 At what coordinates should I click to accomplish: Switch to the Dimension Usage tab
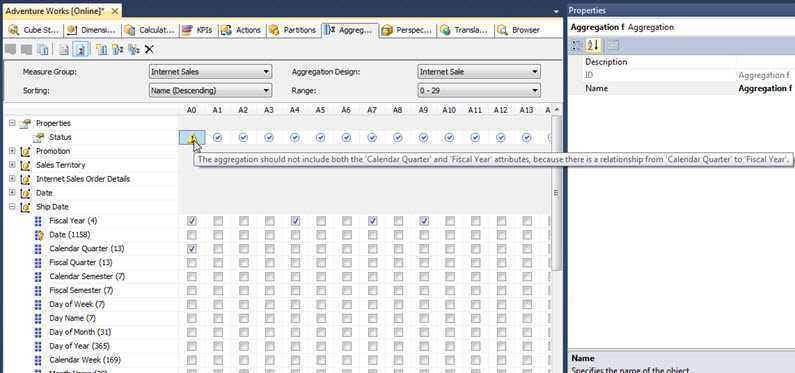click(x=92, y=30)
